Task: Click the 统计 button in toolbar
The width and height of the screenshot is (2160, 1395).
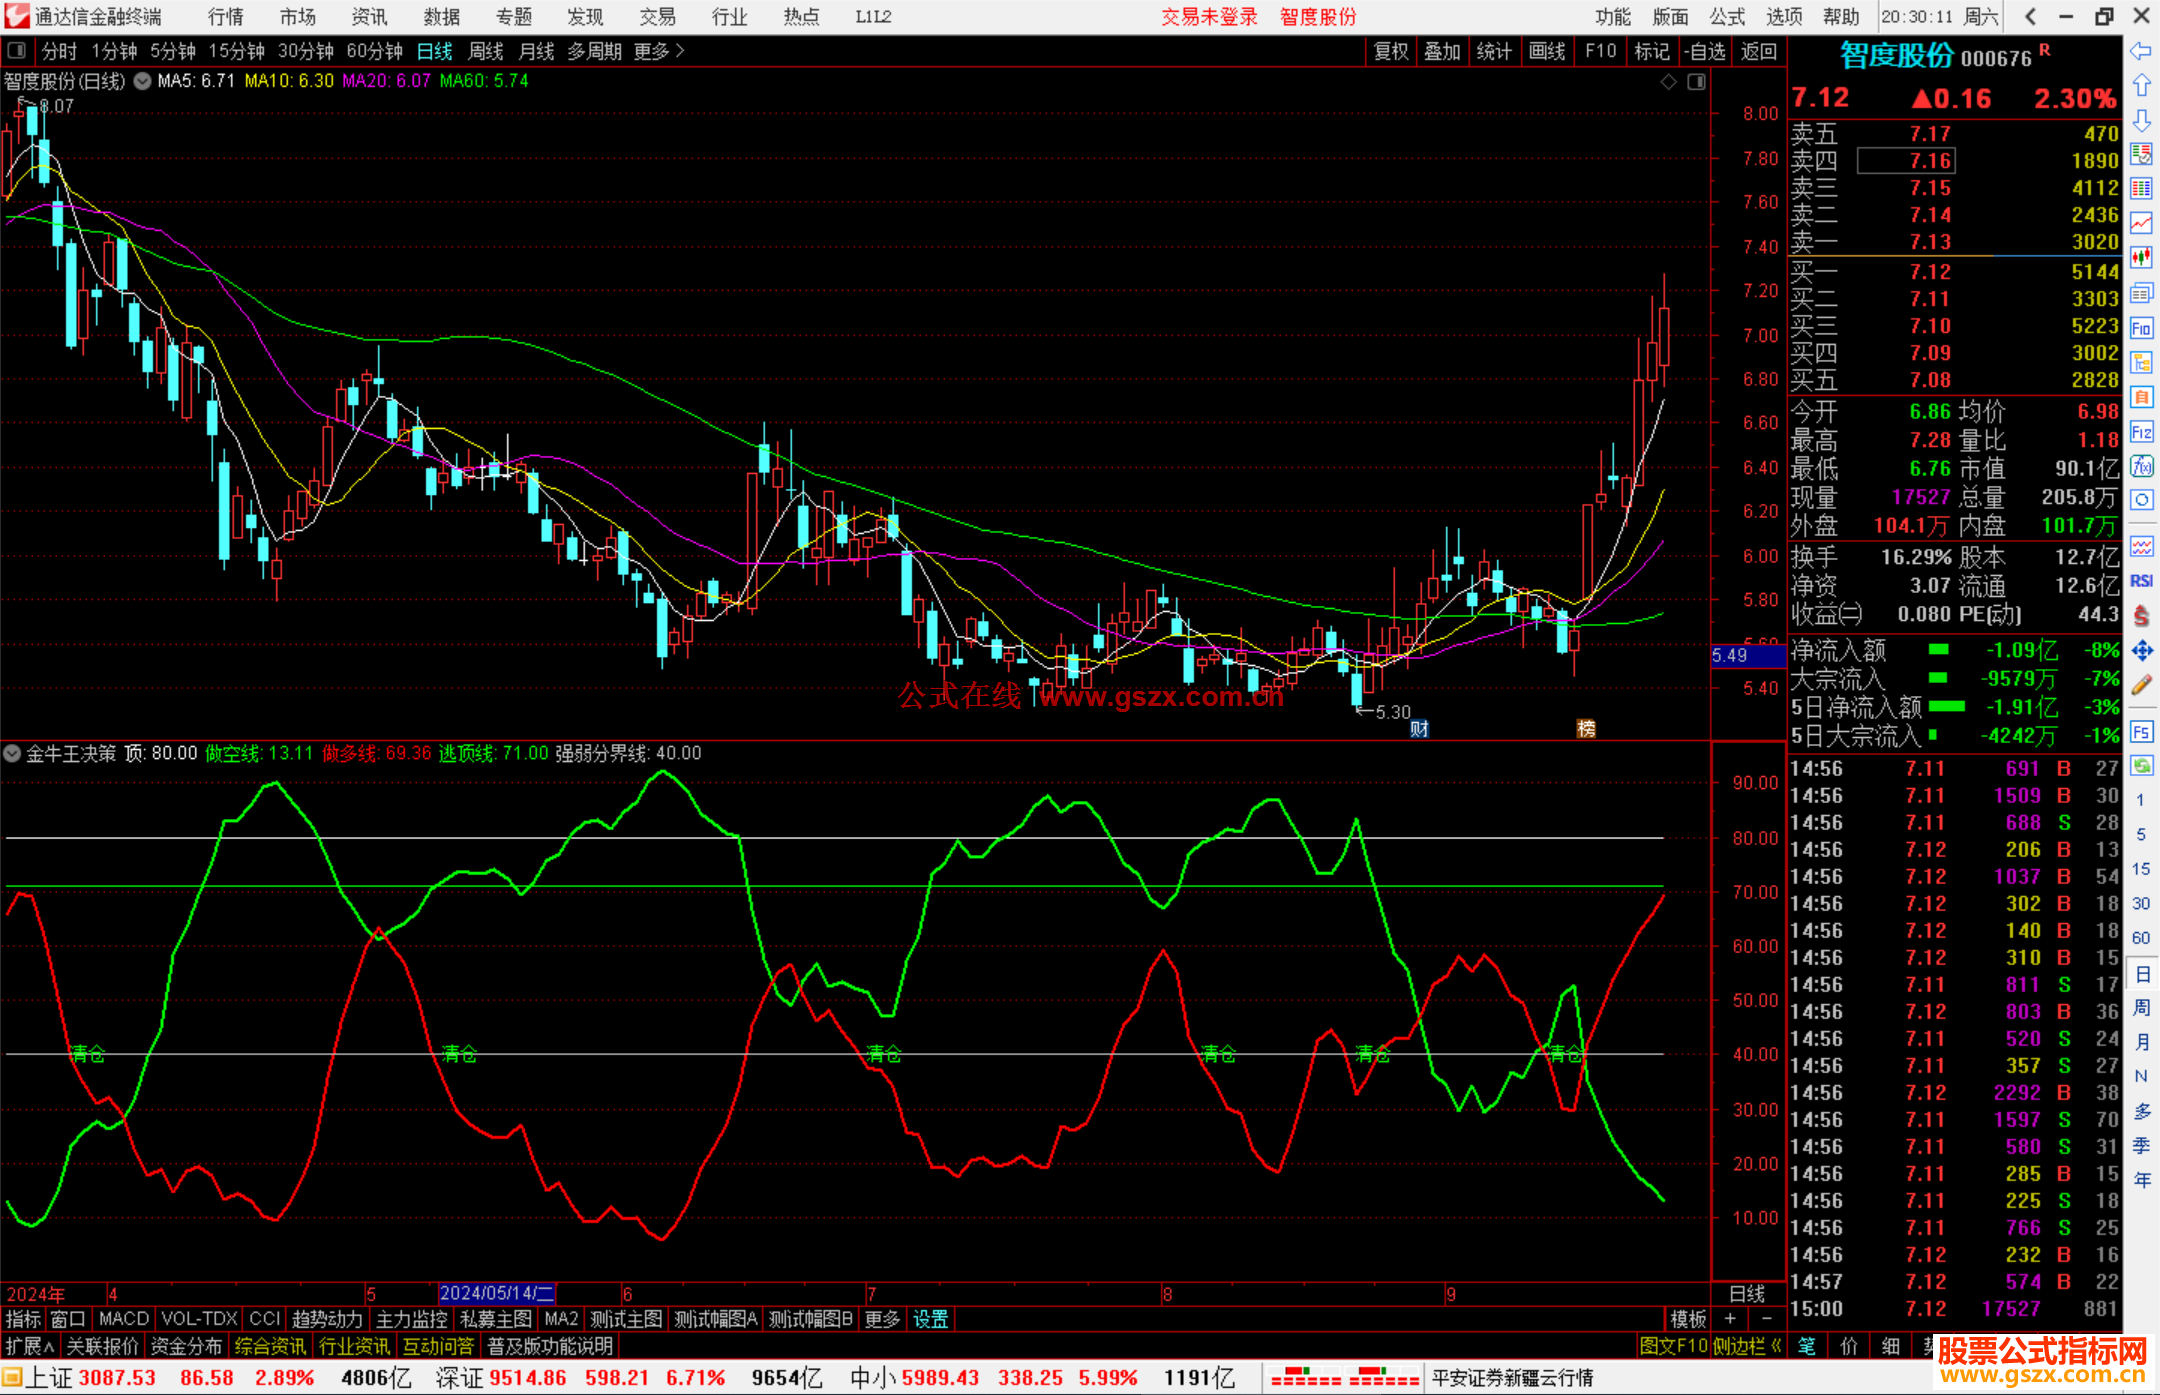Action: tap(1494, 51)
